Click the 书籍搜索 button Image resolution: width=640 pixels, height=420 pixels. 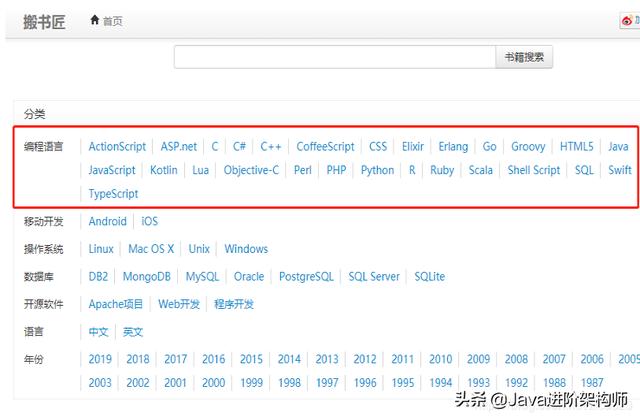(524, 57)
